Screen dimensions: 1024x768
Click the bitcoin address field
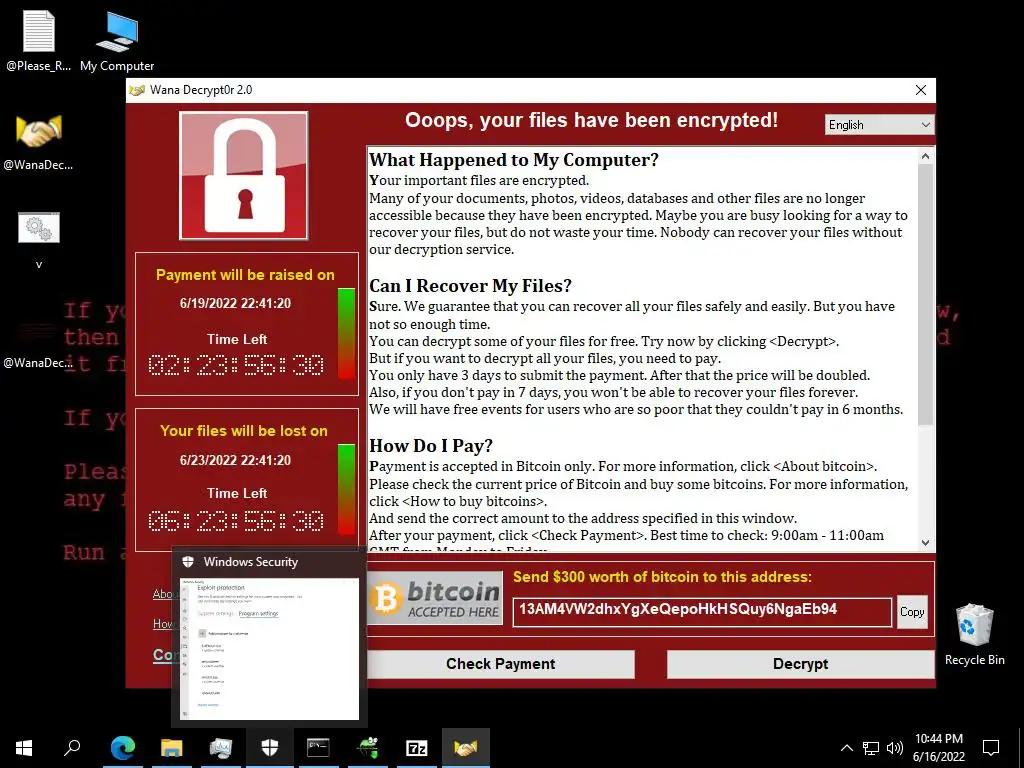702,612
